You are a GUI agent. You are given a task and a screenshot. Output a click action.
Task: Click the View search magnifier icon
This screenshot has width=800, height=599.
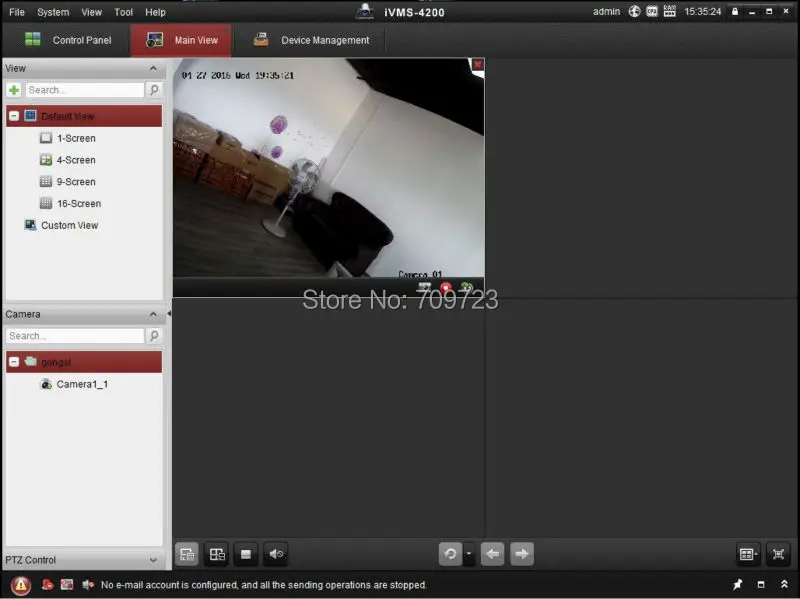point(154,90)
